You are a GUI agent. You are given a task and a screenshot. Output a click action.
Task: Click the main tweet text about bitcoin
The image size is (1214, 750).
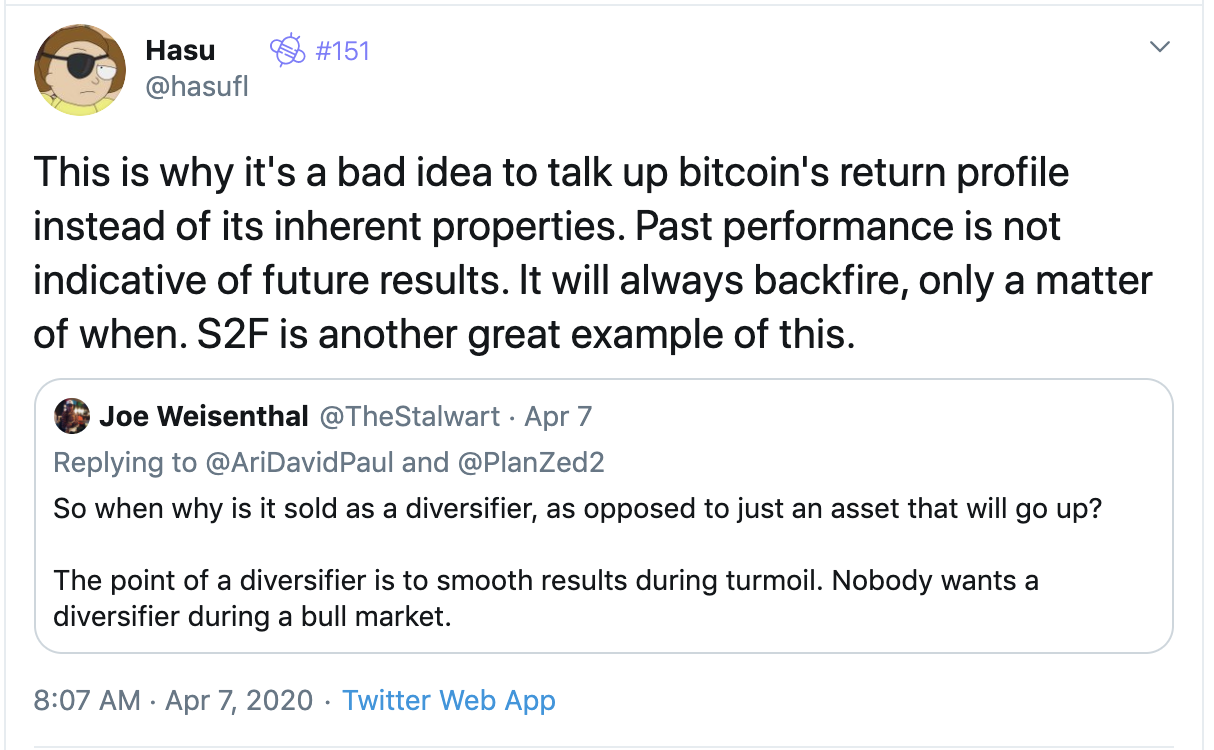click(593, 254)
